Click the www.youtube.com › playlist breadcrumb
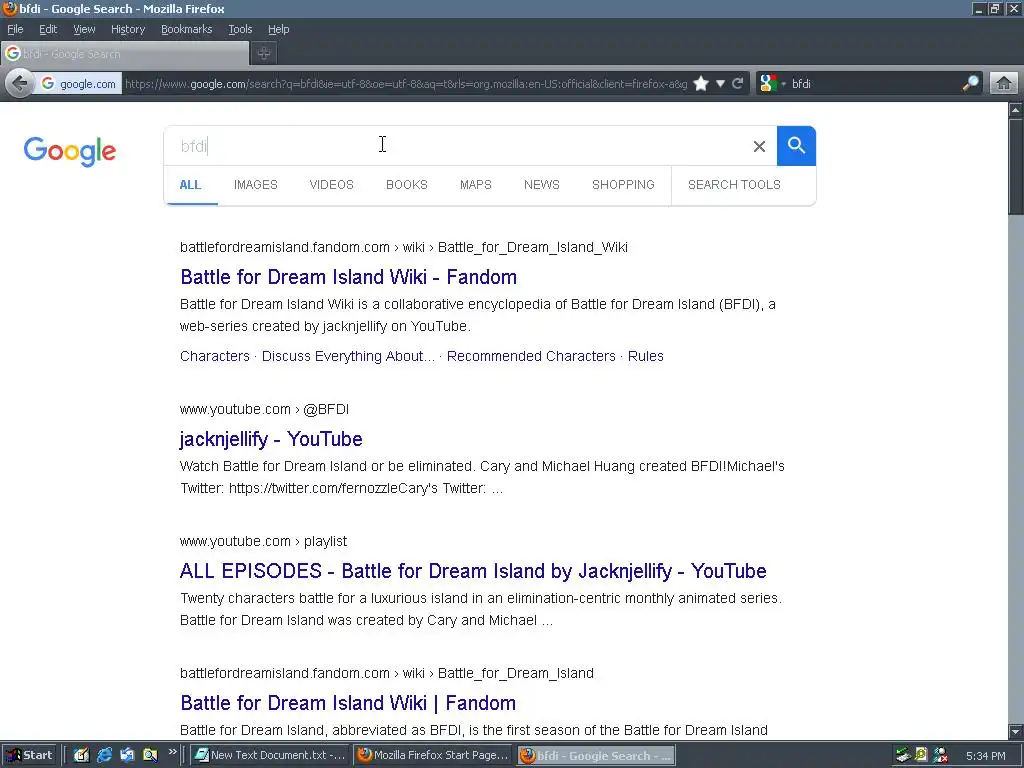 (263, 541)
